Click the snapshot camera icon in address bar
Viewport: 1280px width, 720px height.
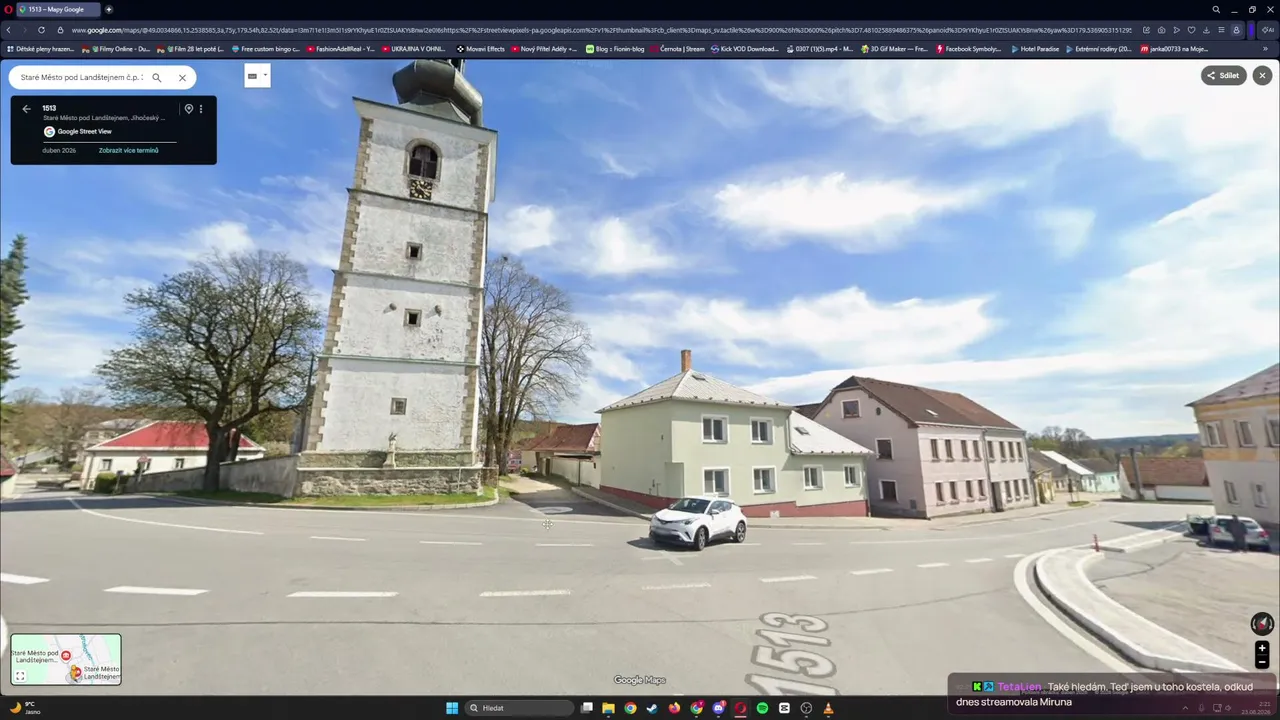[1161, 30]
